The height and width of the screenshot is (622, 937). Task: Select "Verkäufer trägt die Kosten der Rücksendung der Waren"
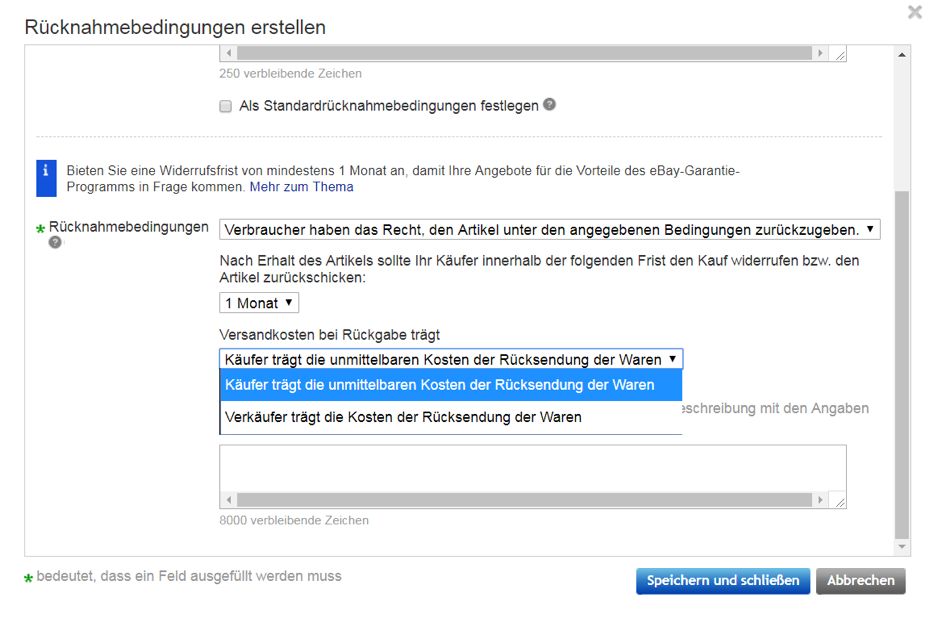coord(400,416)
